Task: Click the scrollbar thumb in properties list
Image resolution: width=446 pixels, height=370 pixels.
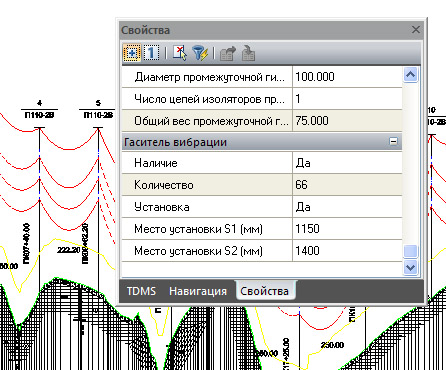Action: pos(410,251)
